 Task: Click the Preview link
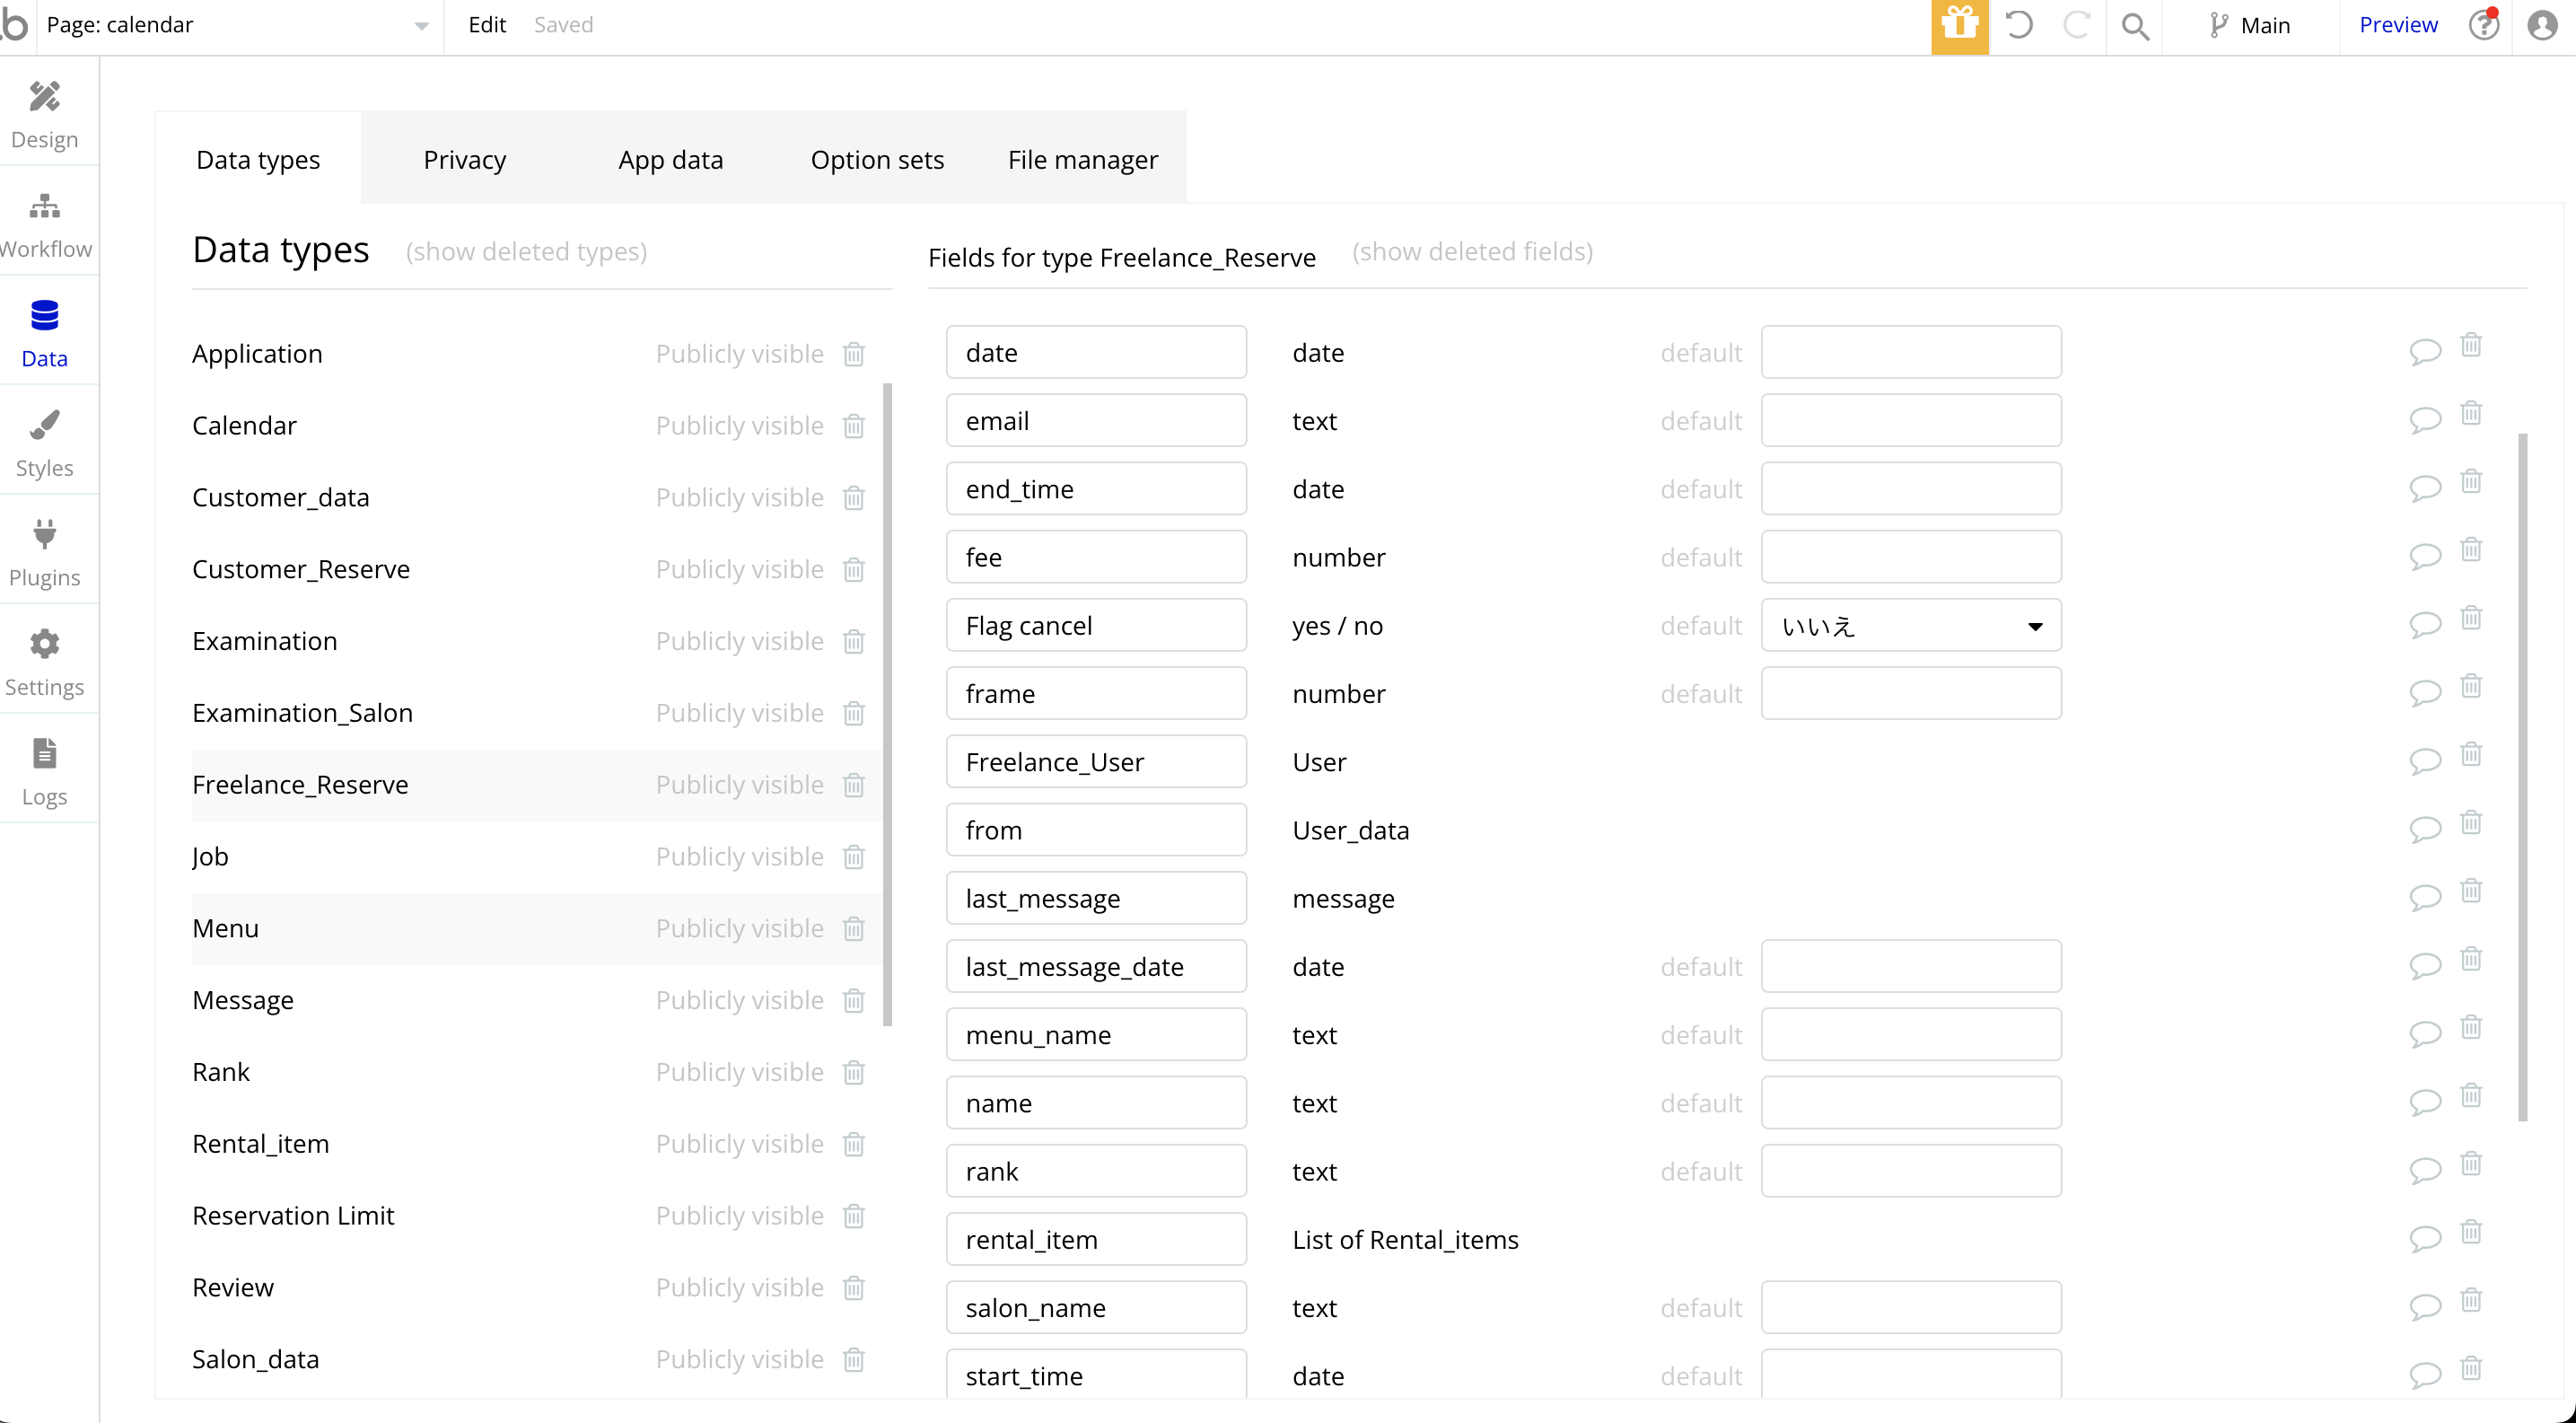coord(2397,26)
